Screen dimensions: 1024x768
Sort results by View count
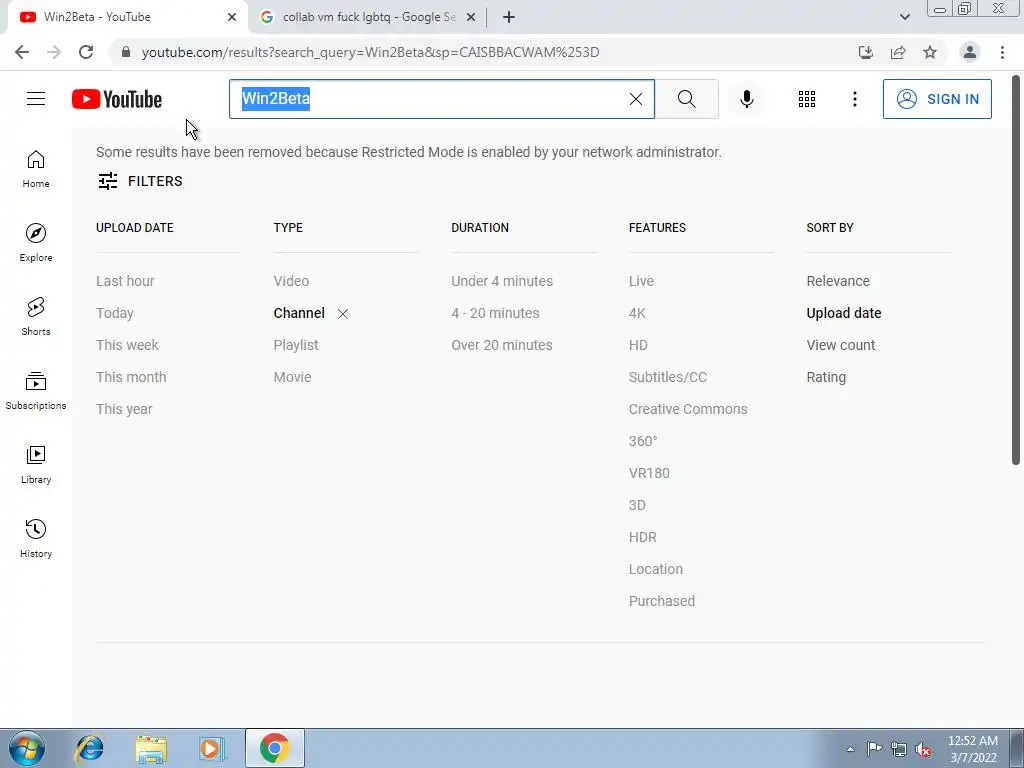840,345
